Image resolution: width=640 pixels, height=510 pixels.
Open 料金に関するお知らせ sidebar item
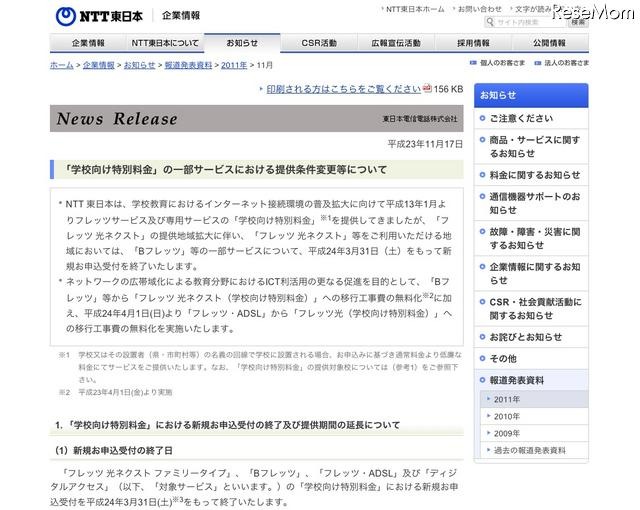(x=531, y=175)
